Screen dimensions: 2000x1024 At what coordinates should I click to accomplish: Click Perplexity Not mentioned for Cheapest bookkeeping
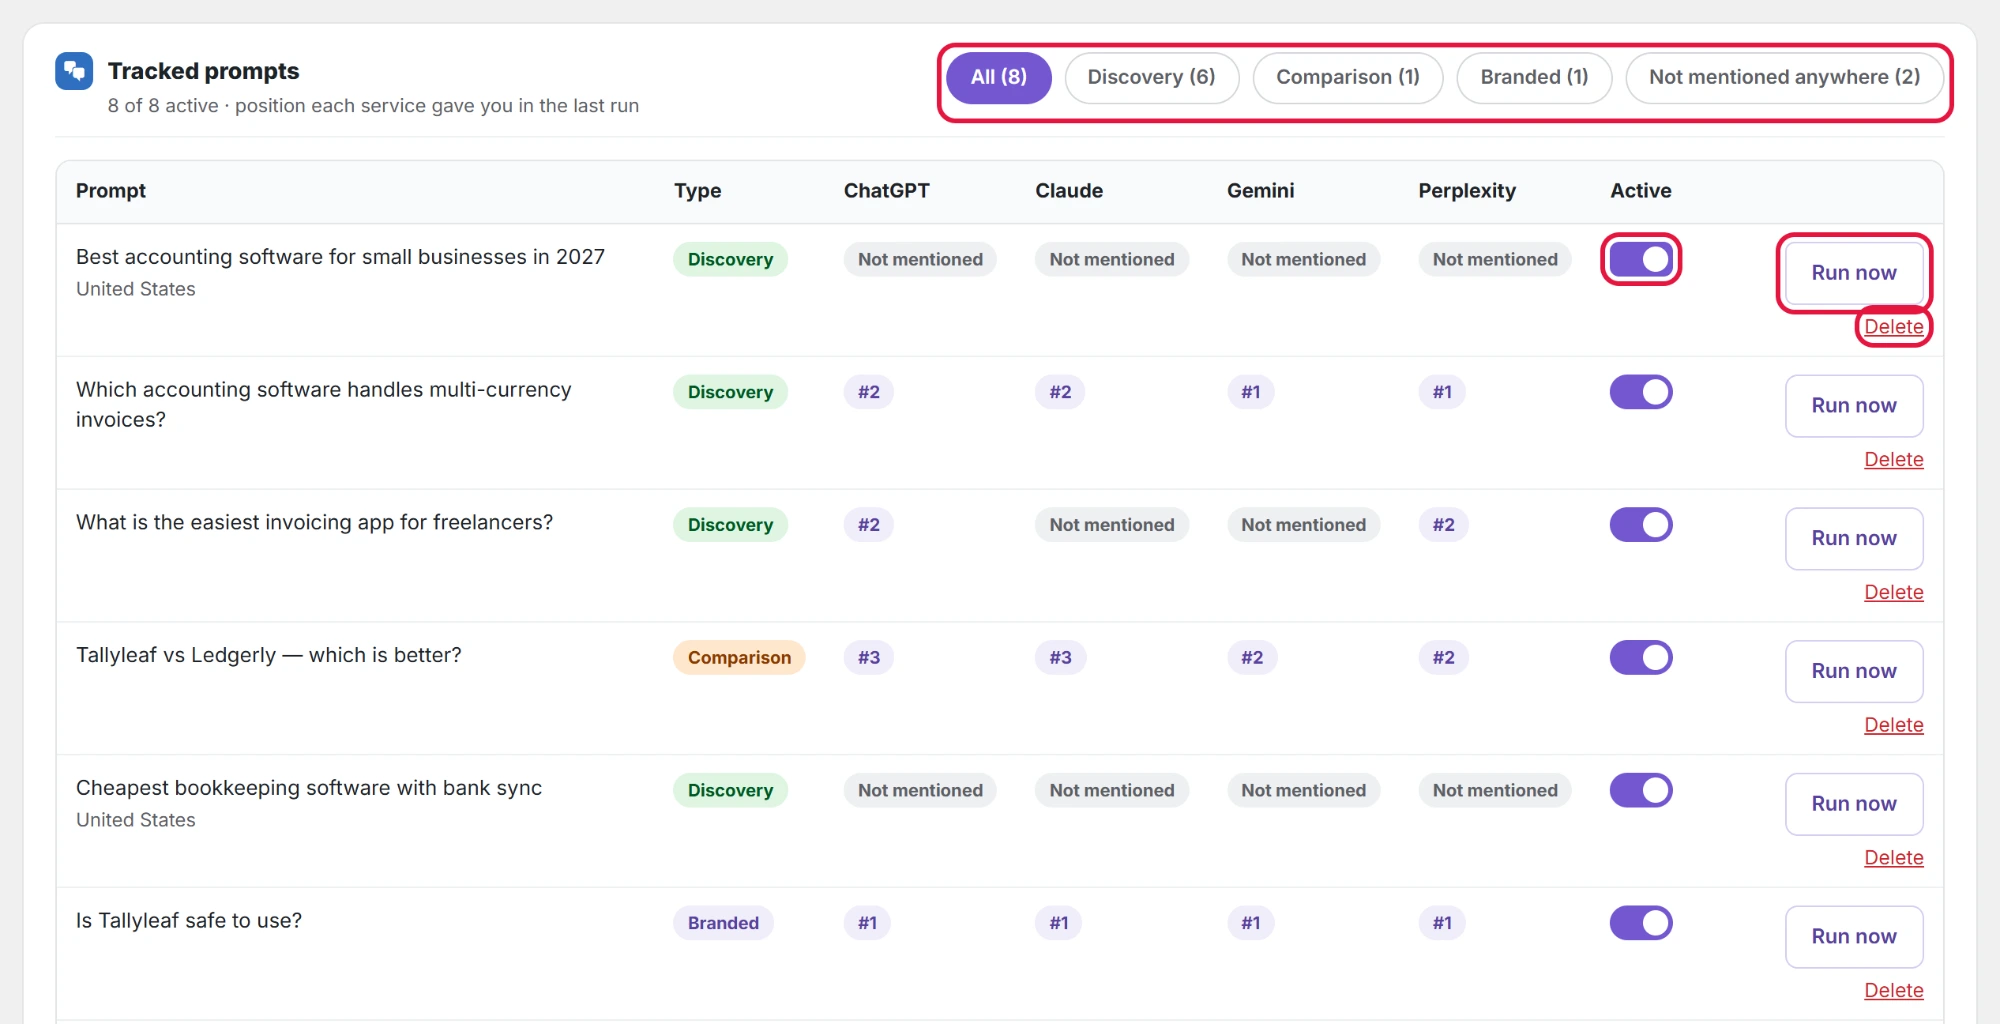tap(1495, 790)
